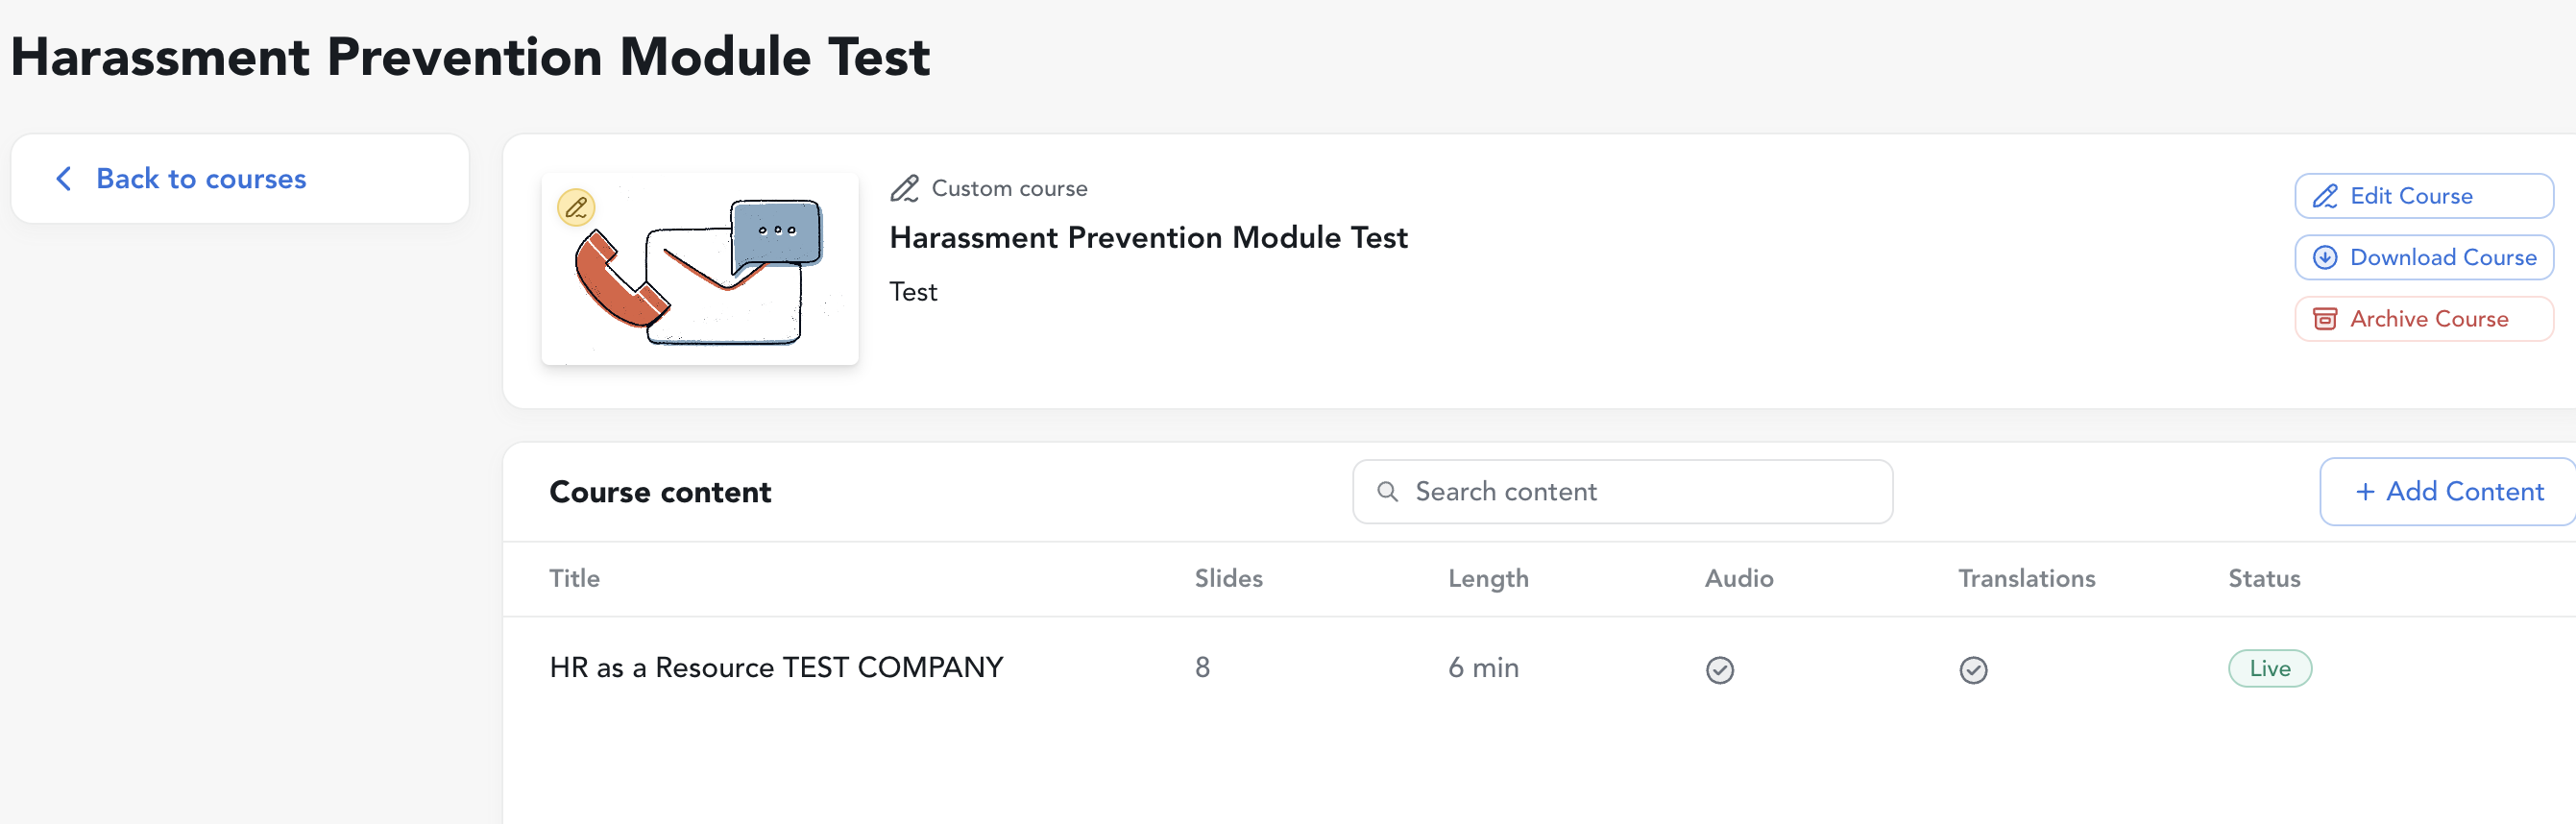Click the Live status badge

pyautogui.click(x=2269, y=669)
